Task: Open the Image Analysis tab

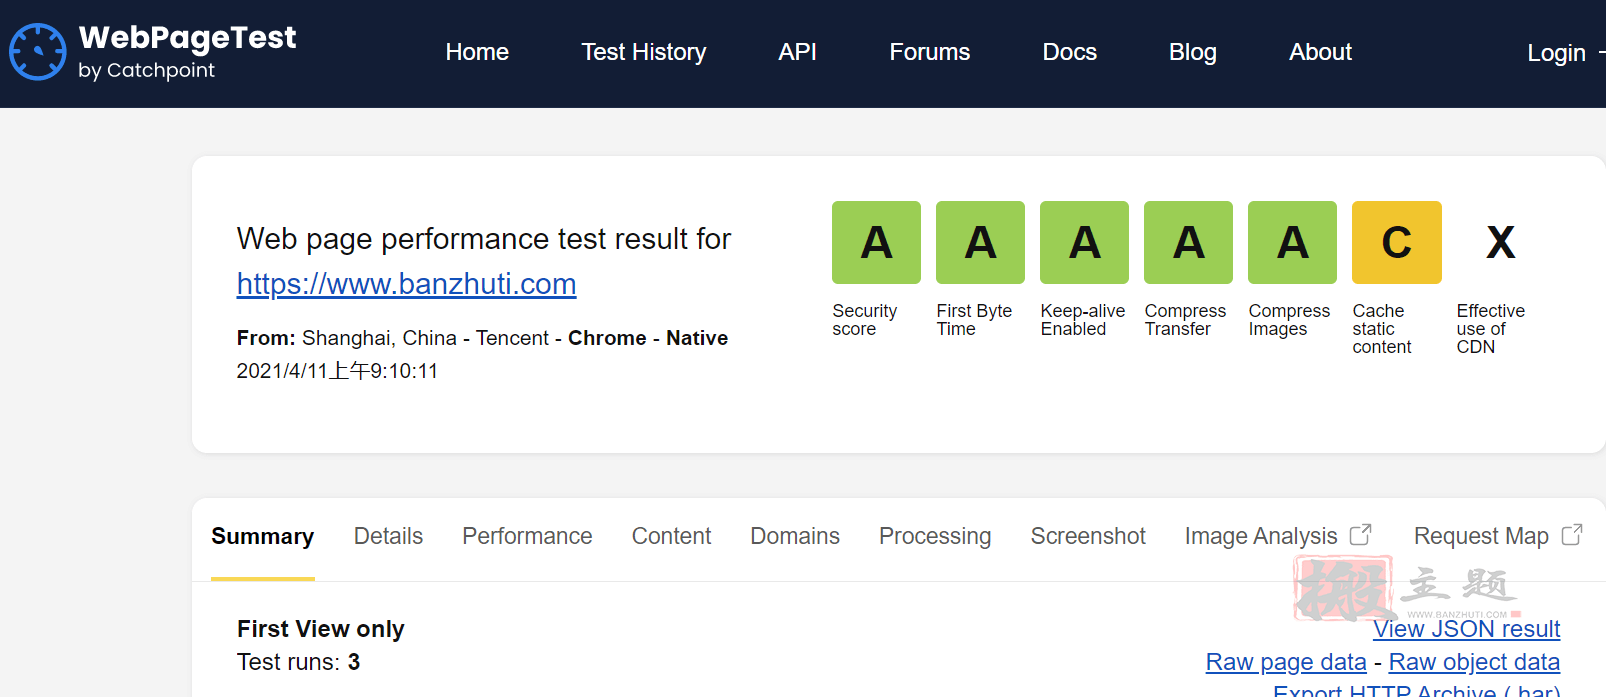Action: click(1261, 537)
